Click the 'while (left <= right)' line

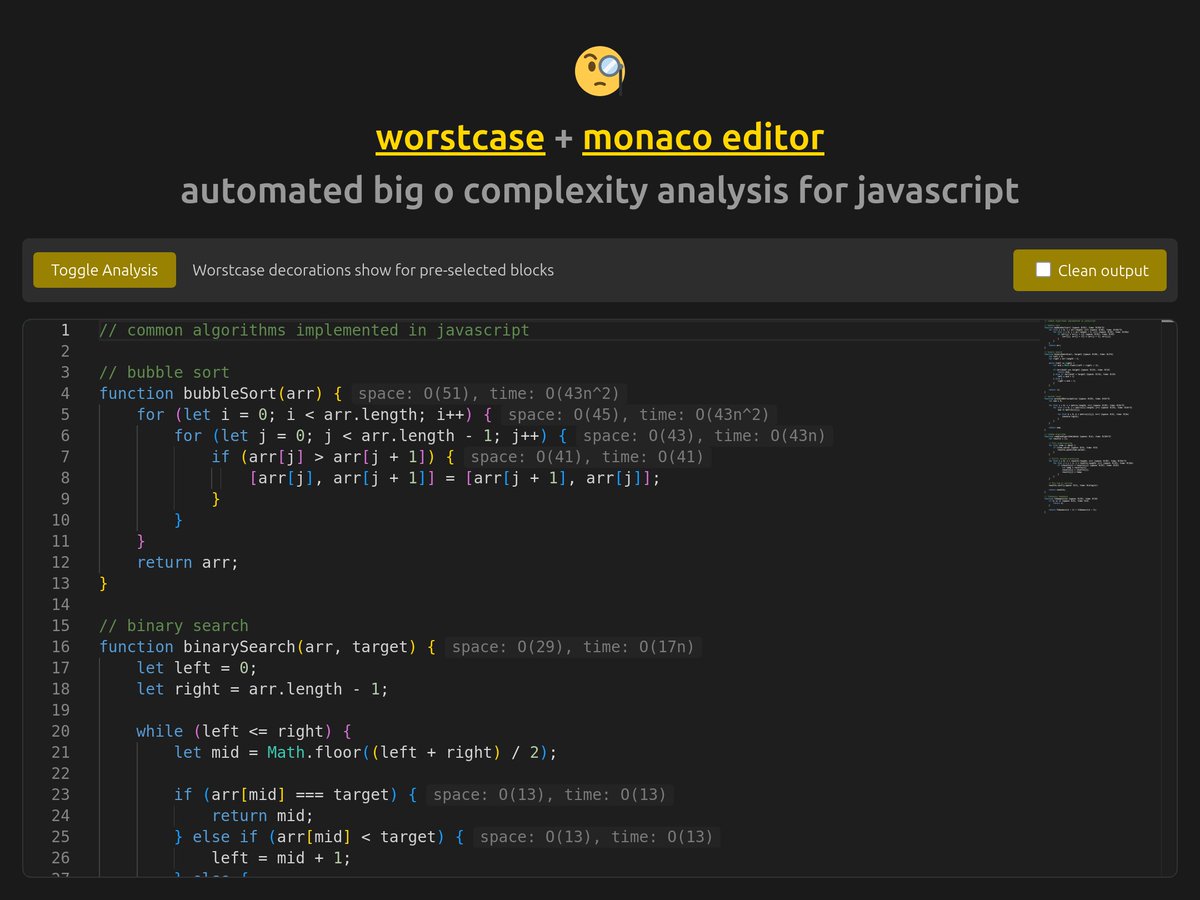(244, 731)
